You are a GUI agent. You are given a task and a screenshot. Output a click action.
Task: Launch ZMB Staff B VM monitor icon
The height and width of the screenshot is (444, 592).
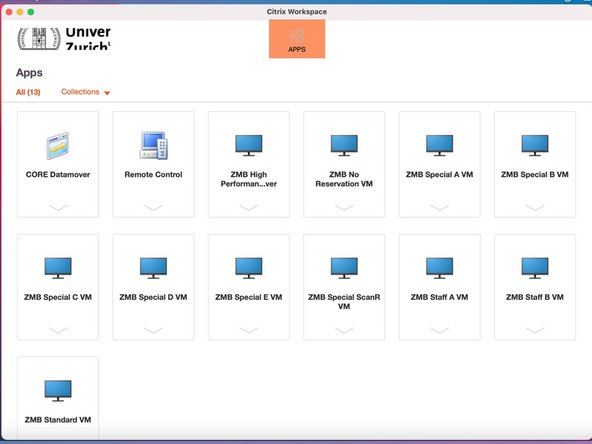pos(535,268)
